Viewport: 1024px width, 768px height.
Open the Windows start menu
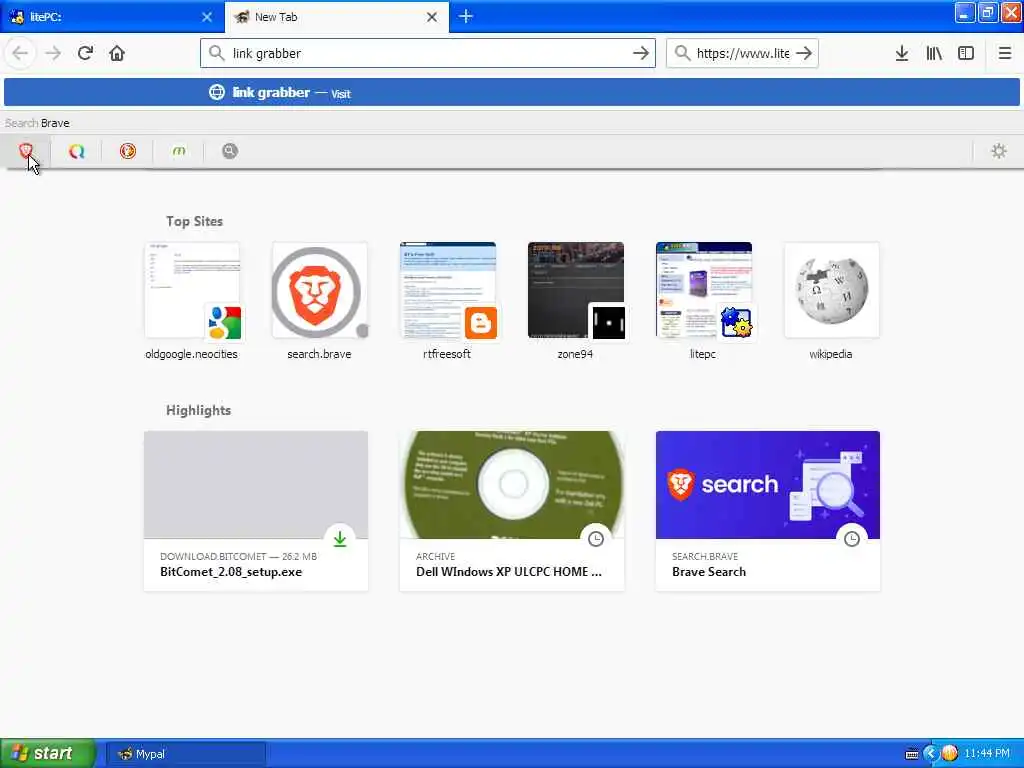click(x=48, y=754)
